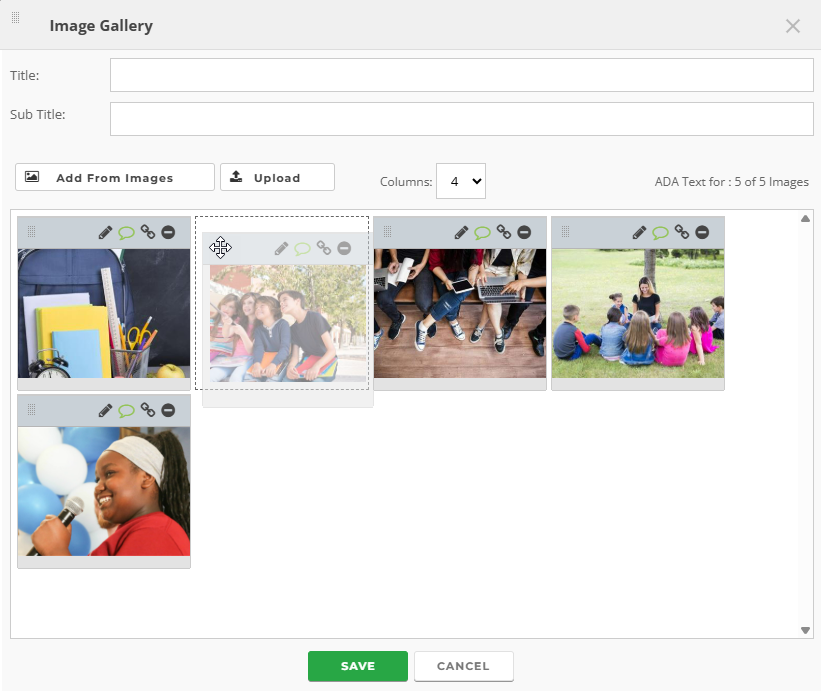Click 'ADA Text for : 5 of 5 Images' text
This screenshot has height=692, width=821.
click(x=731, y=182)
